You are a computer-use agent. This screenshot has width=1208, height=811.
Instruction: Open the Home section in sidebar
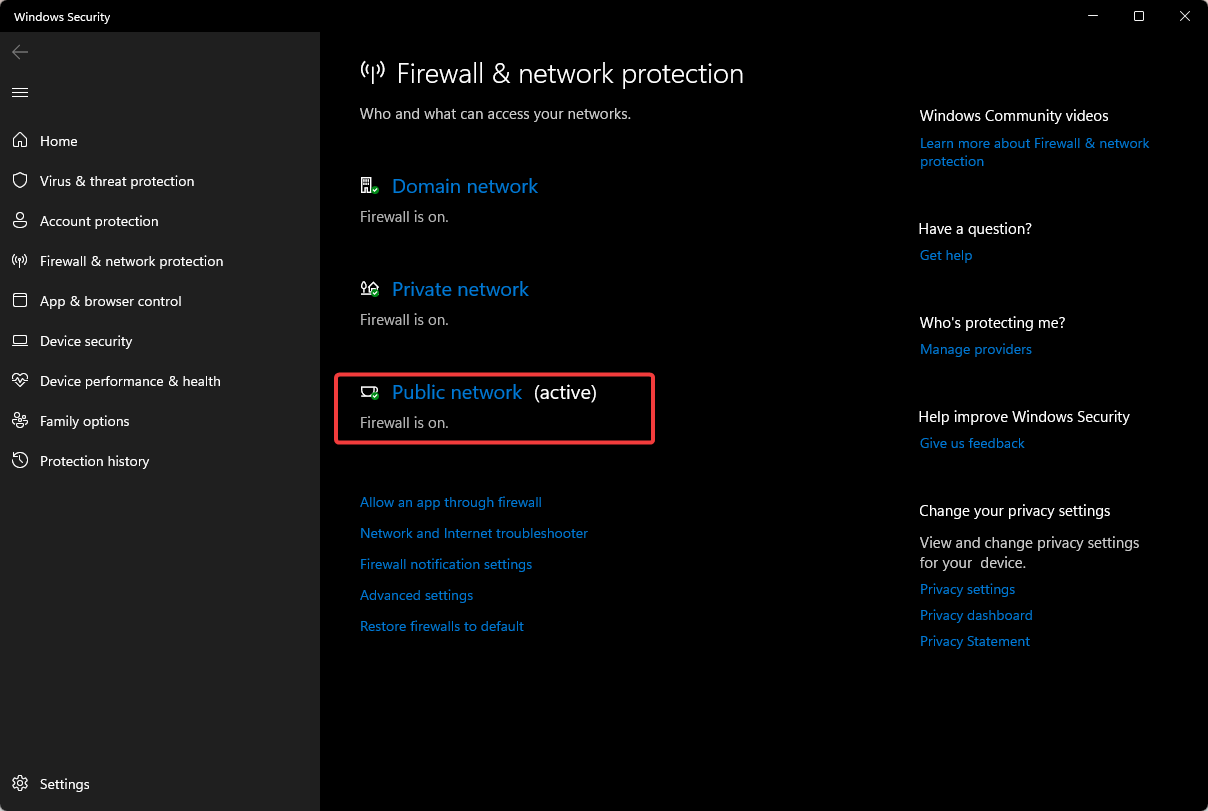pos(58,141)
